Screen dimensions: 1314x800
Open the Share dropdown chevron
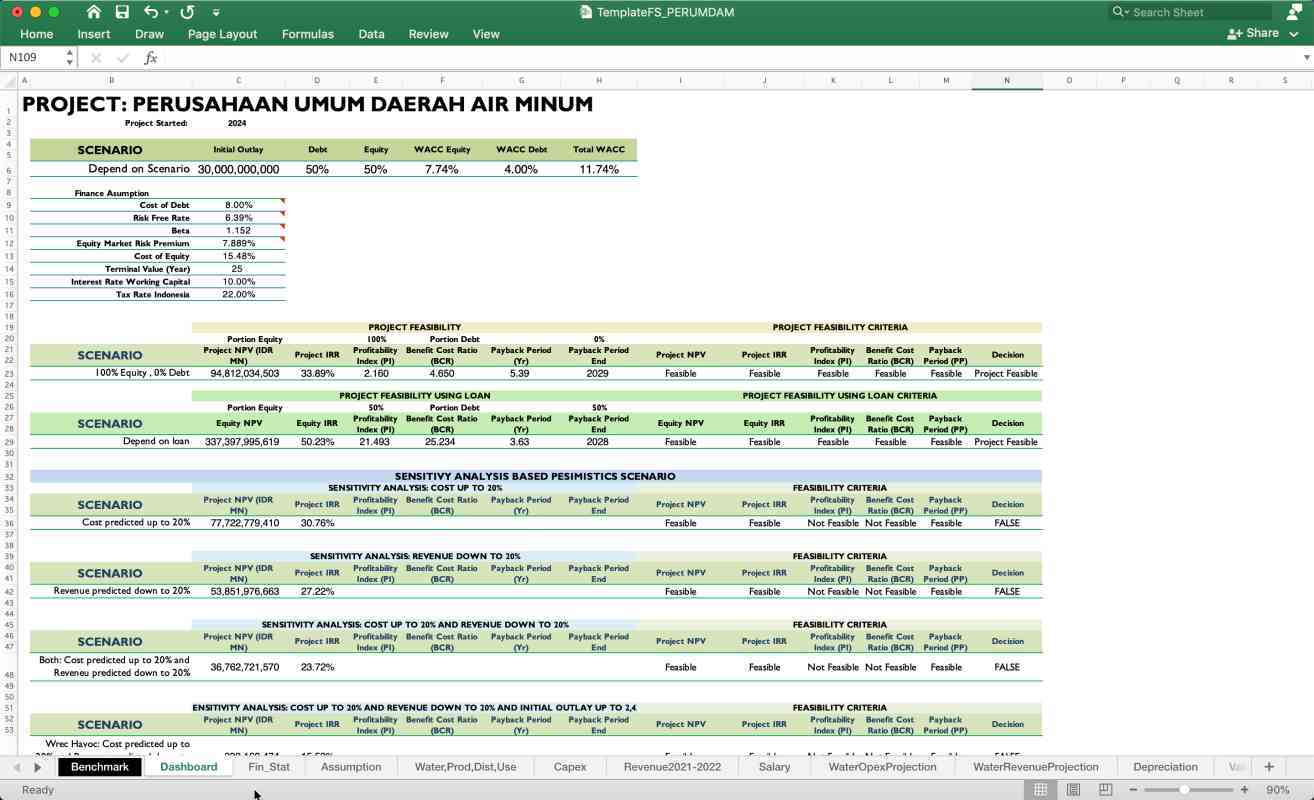(1293, 33)
